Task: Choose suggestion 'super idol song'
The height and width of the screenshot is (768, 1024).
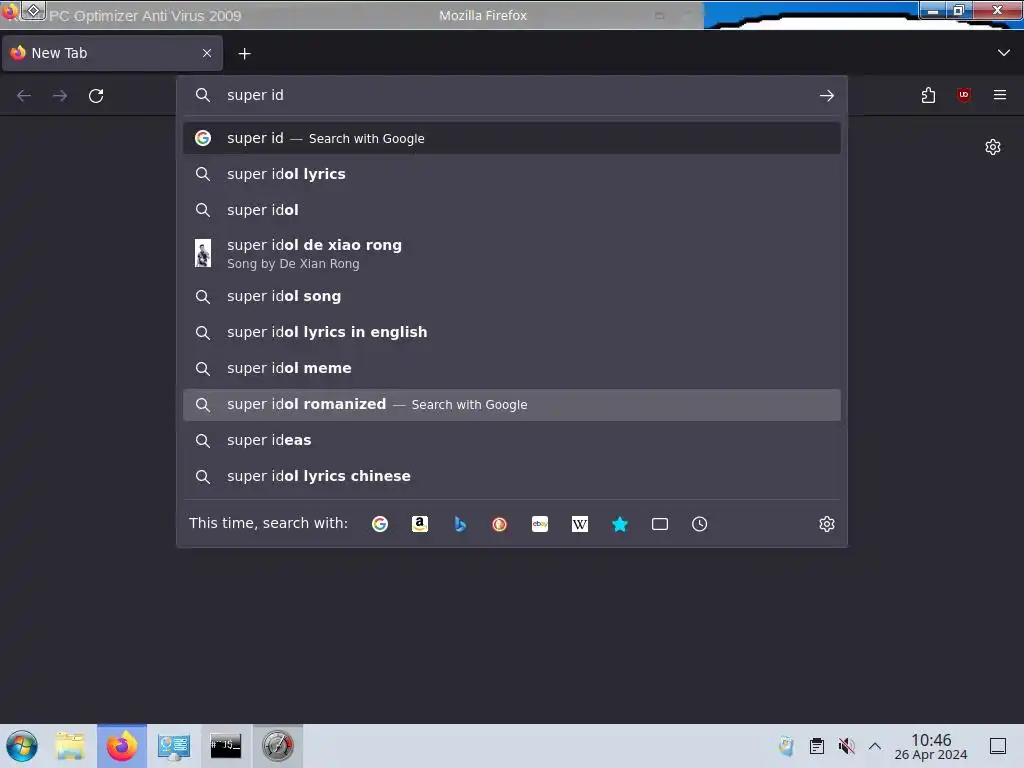Action: pos(512,296)
